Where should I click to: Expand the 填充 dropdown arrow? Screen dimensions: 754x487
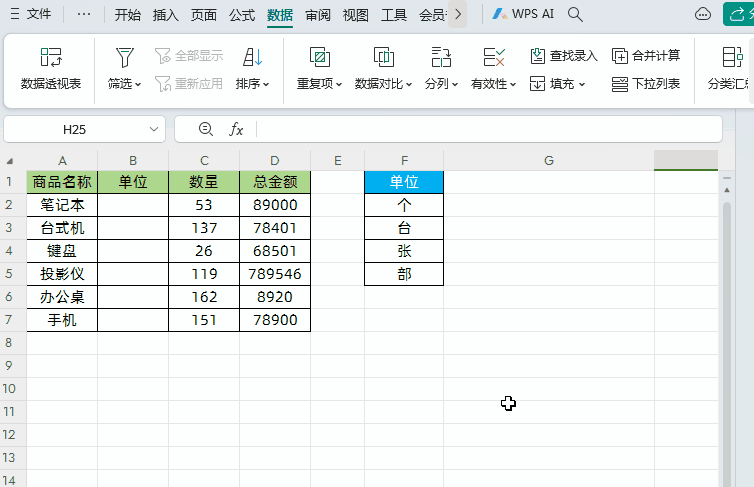click(582, 85)
